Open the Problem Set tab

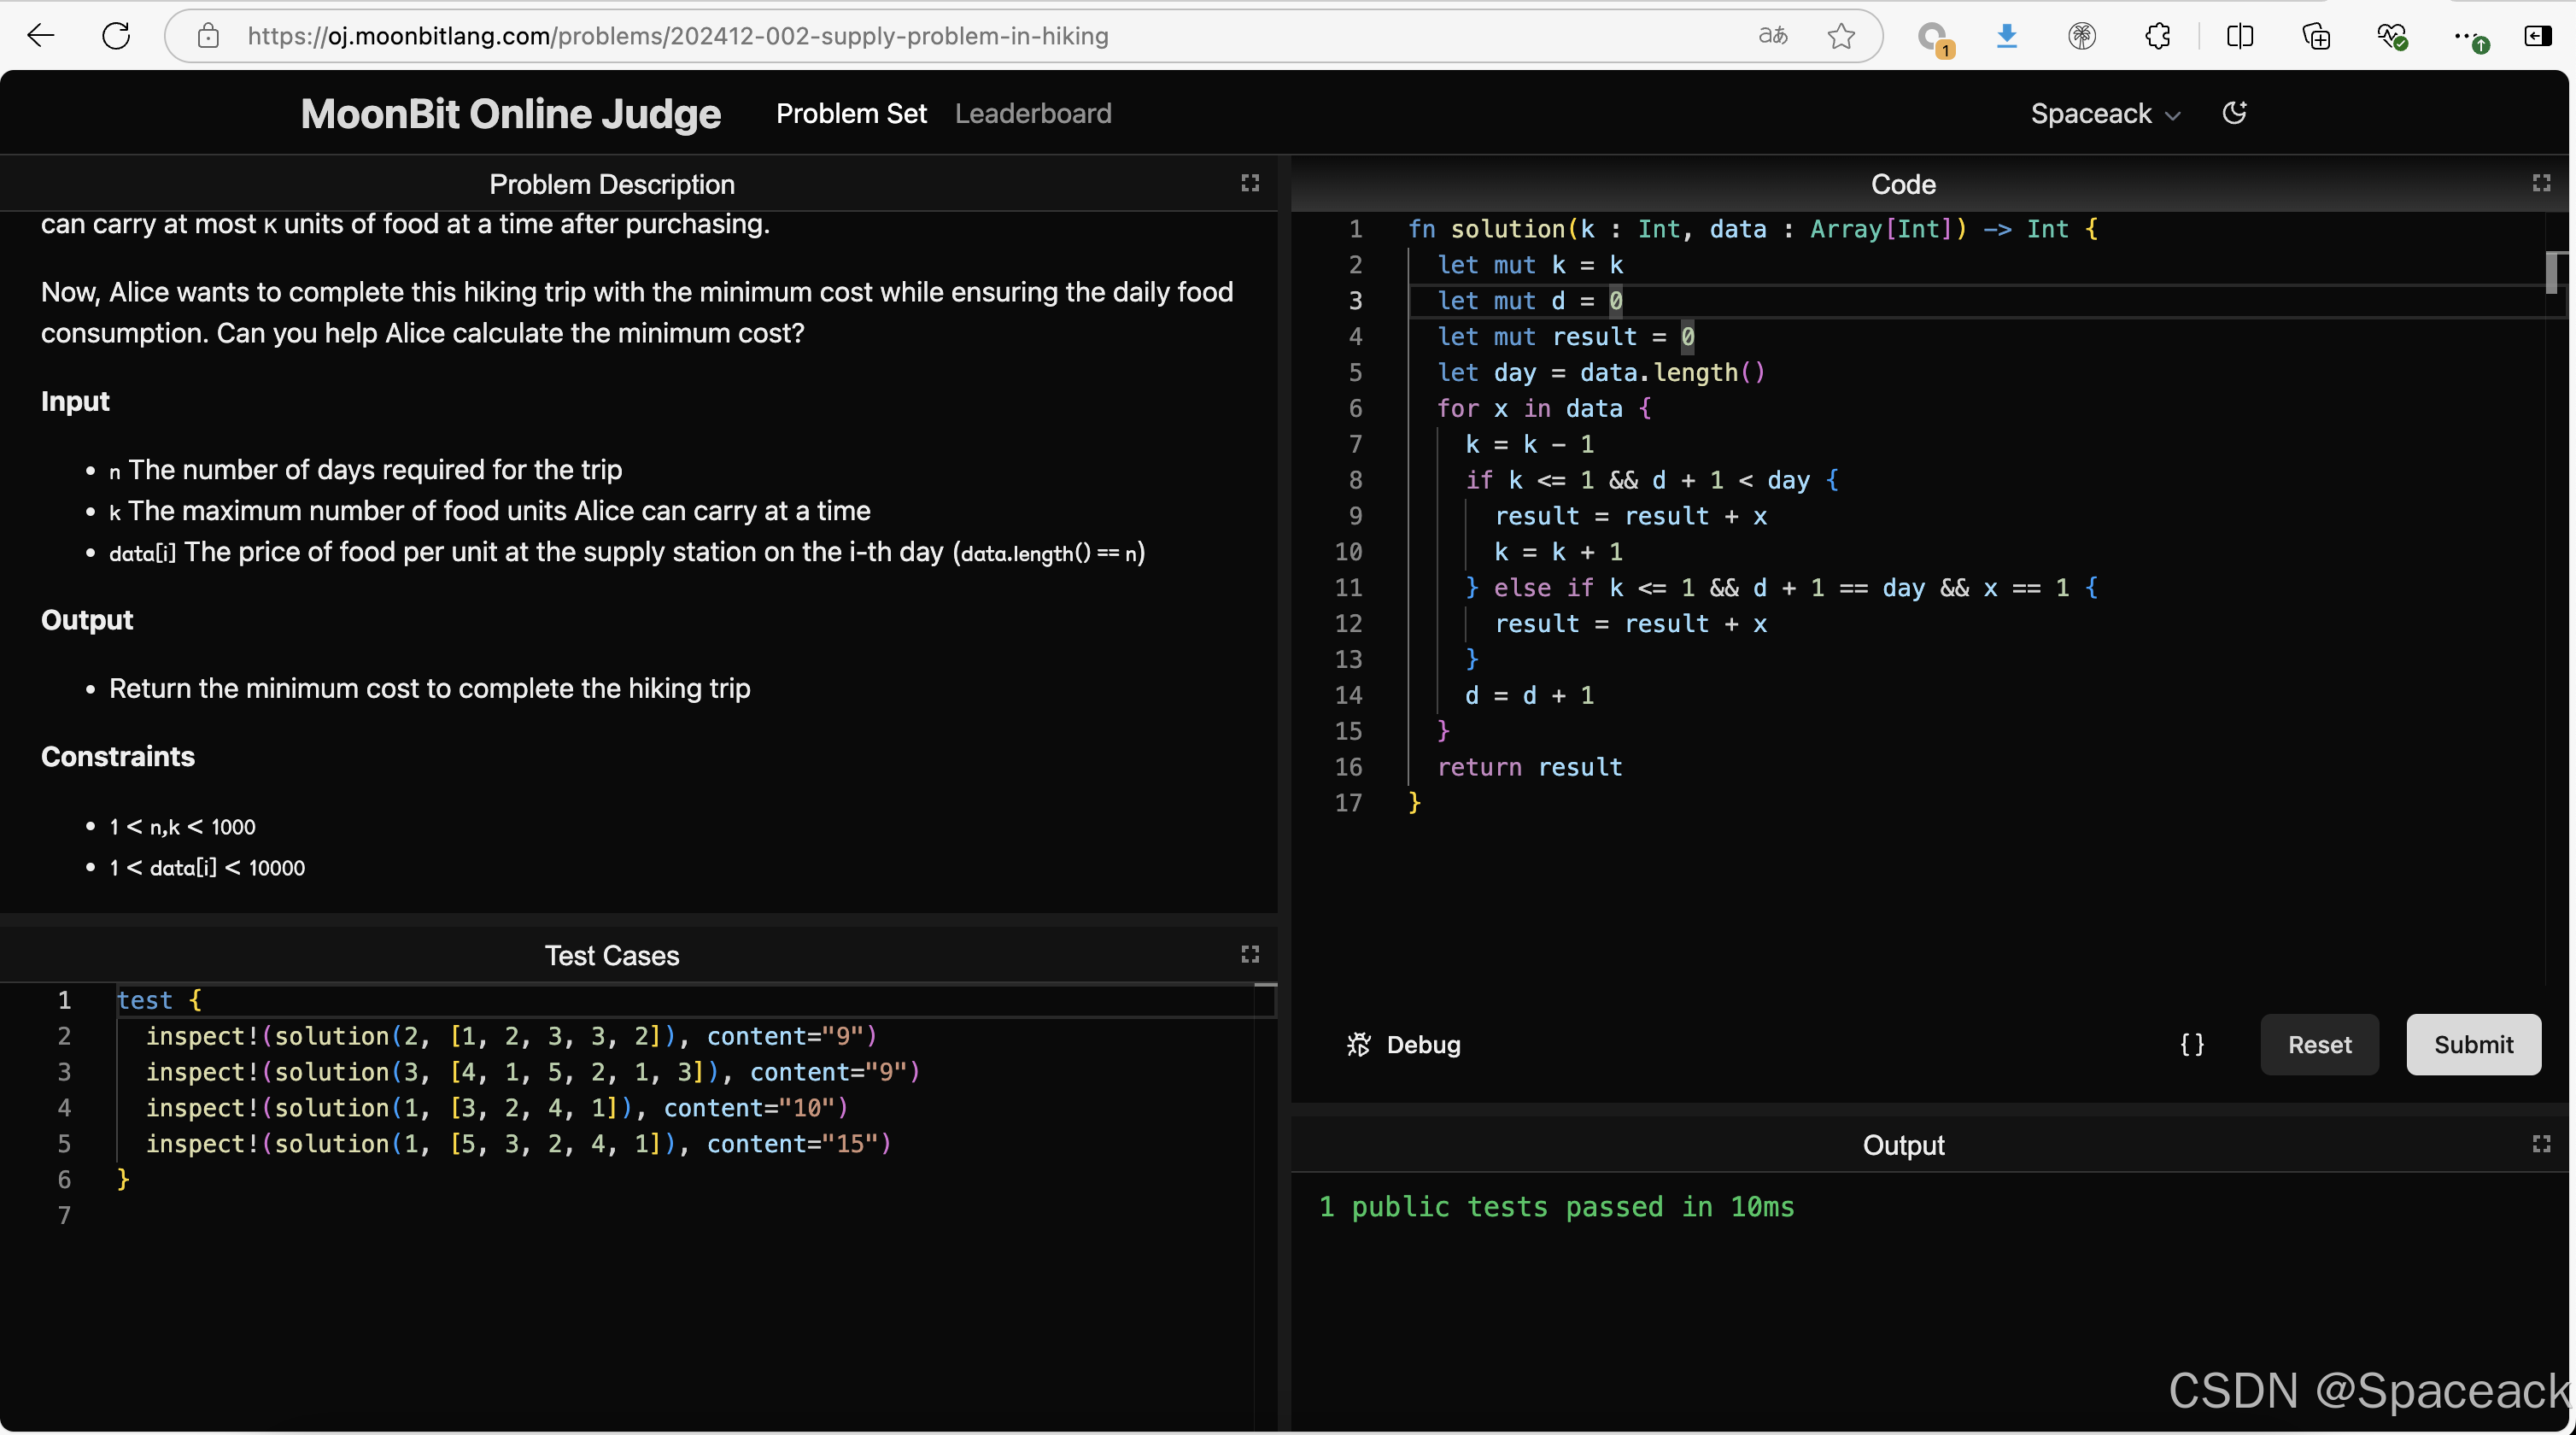pos(851,114)
